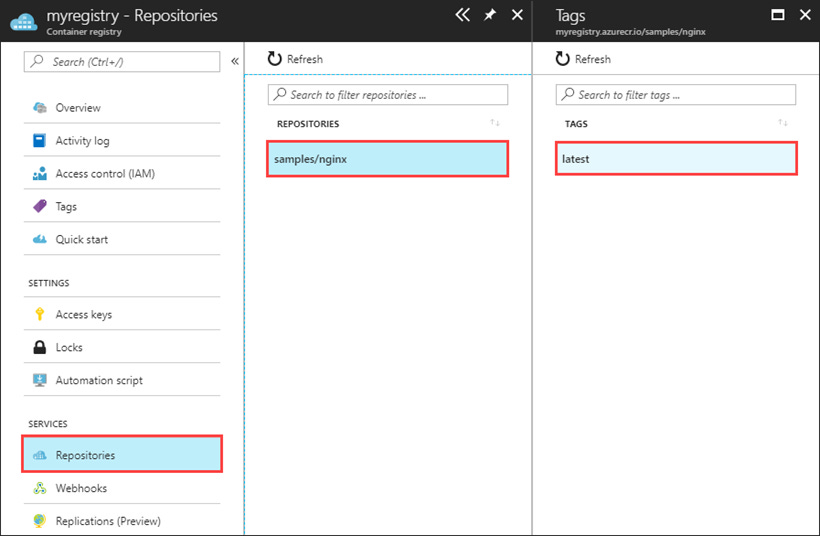Viewport: 820px width, 536px height.
Task: Click the magnifier icon in repositories filter
Action: pos(280,94)
